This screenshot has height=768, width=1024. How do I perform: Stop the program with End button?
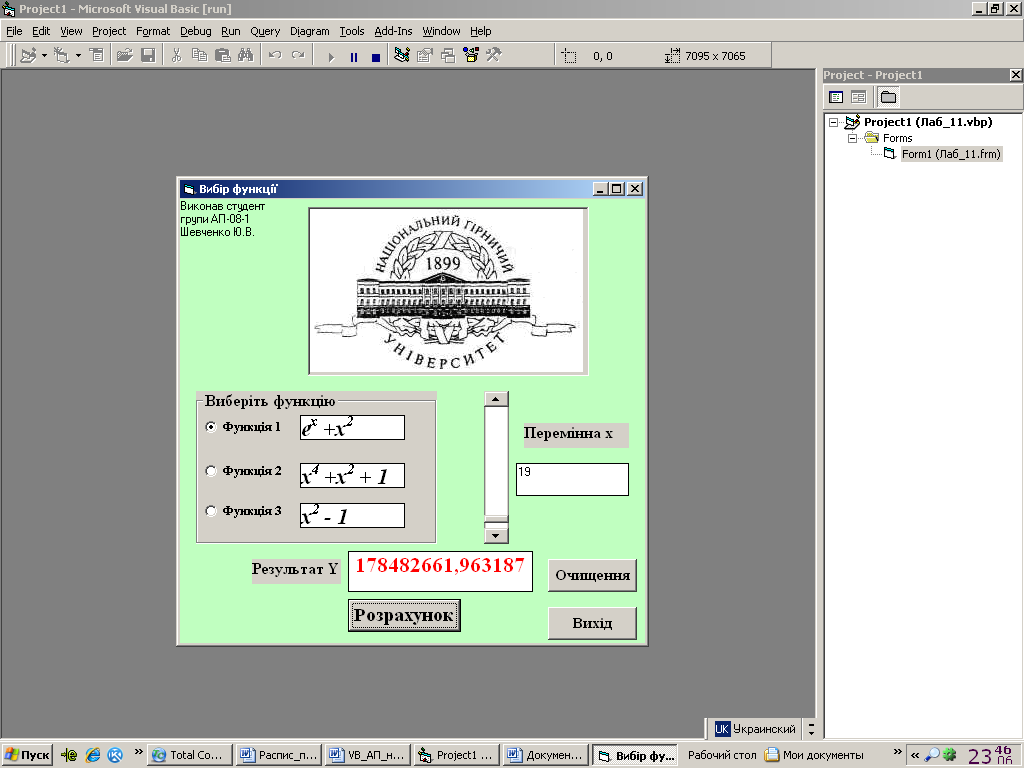(376, 57)
